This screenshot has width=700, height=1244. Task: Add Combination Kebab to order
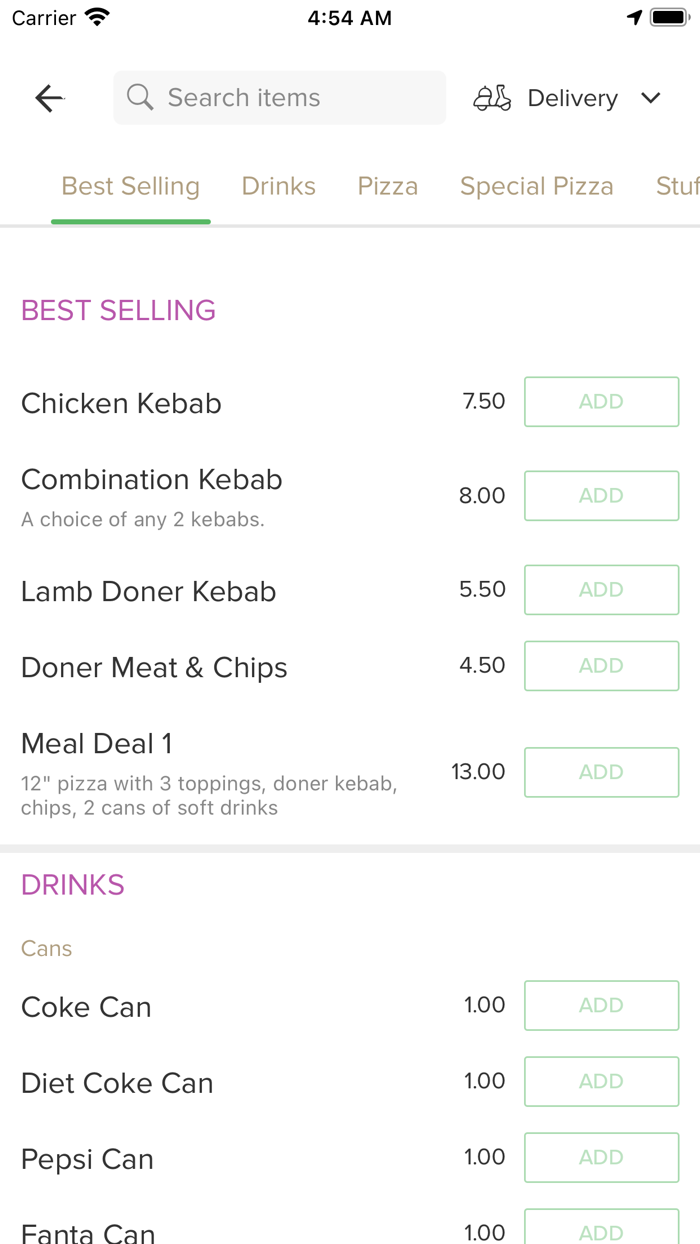[x=601, y=496]
